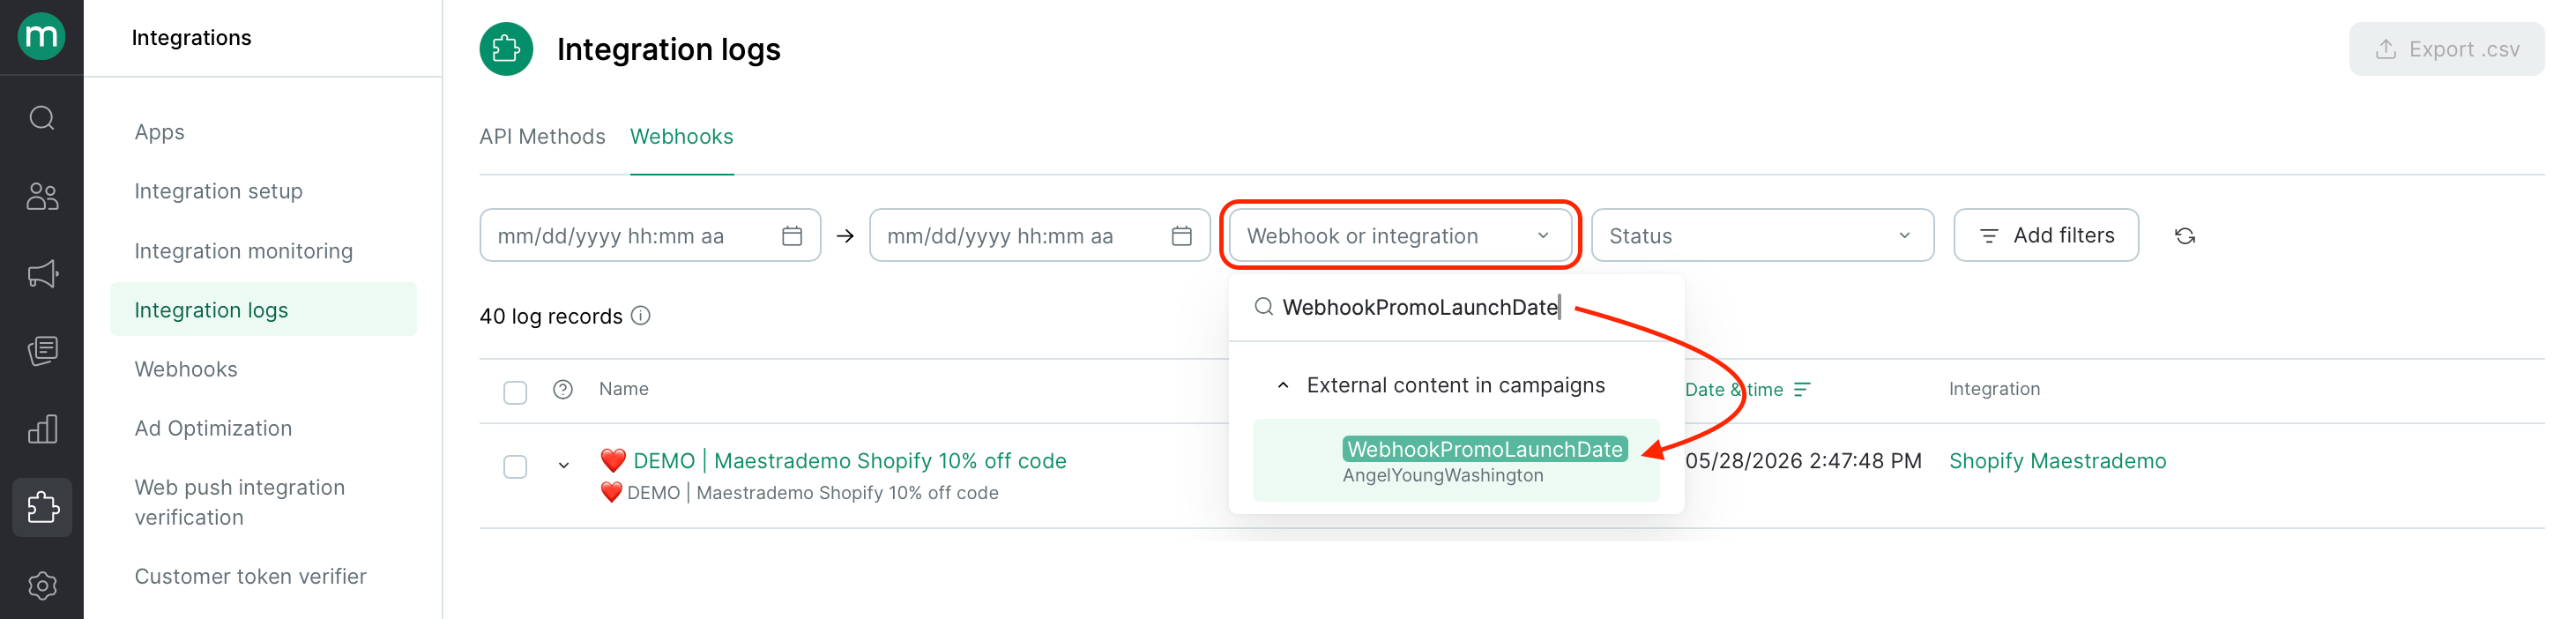Click the refresh logs icon
This screenshot has width=2576, height=619.
click(x=2185, y=236)
